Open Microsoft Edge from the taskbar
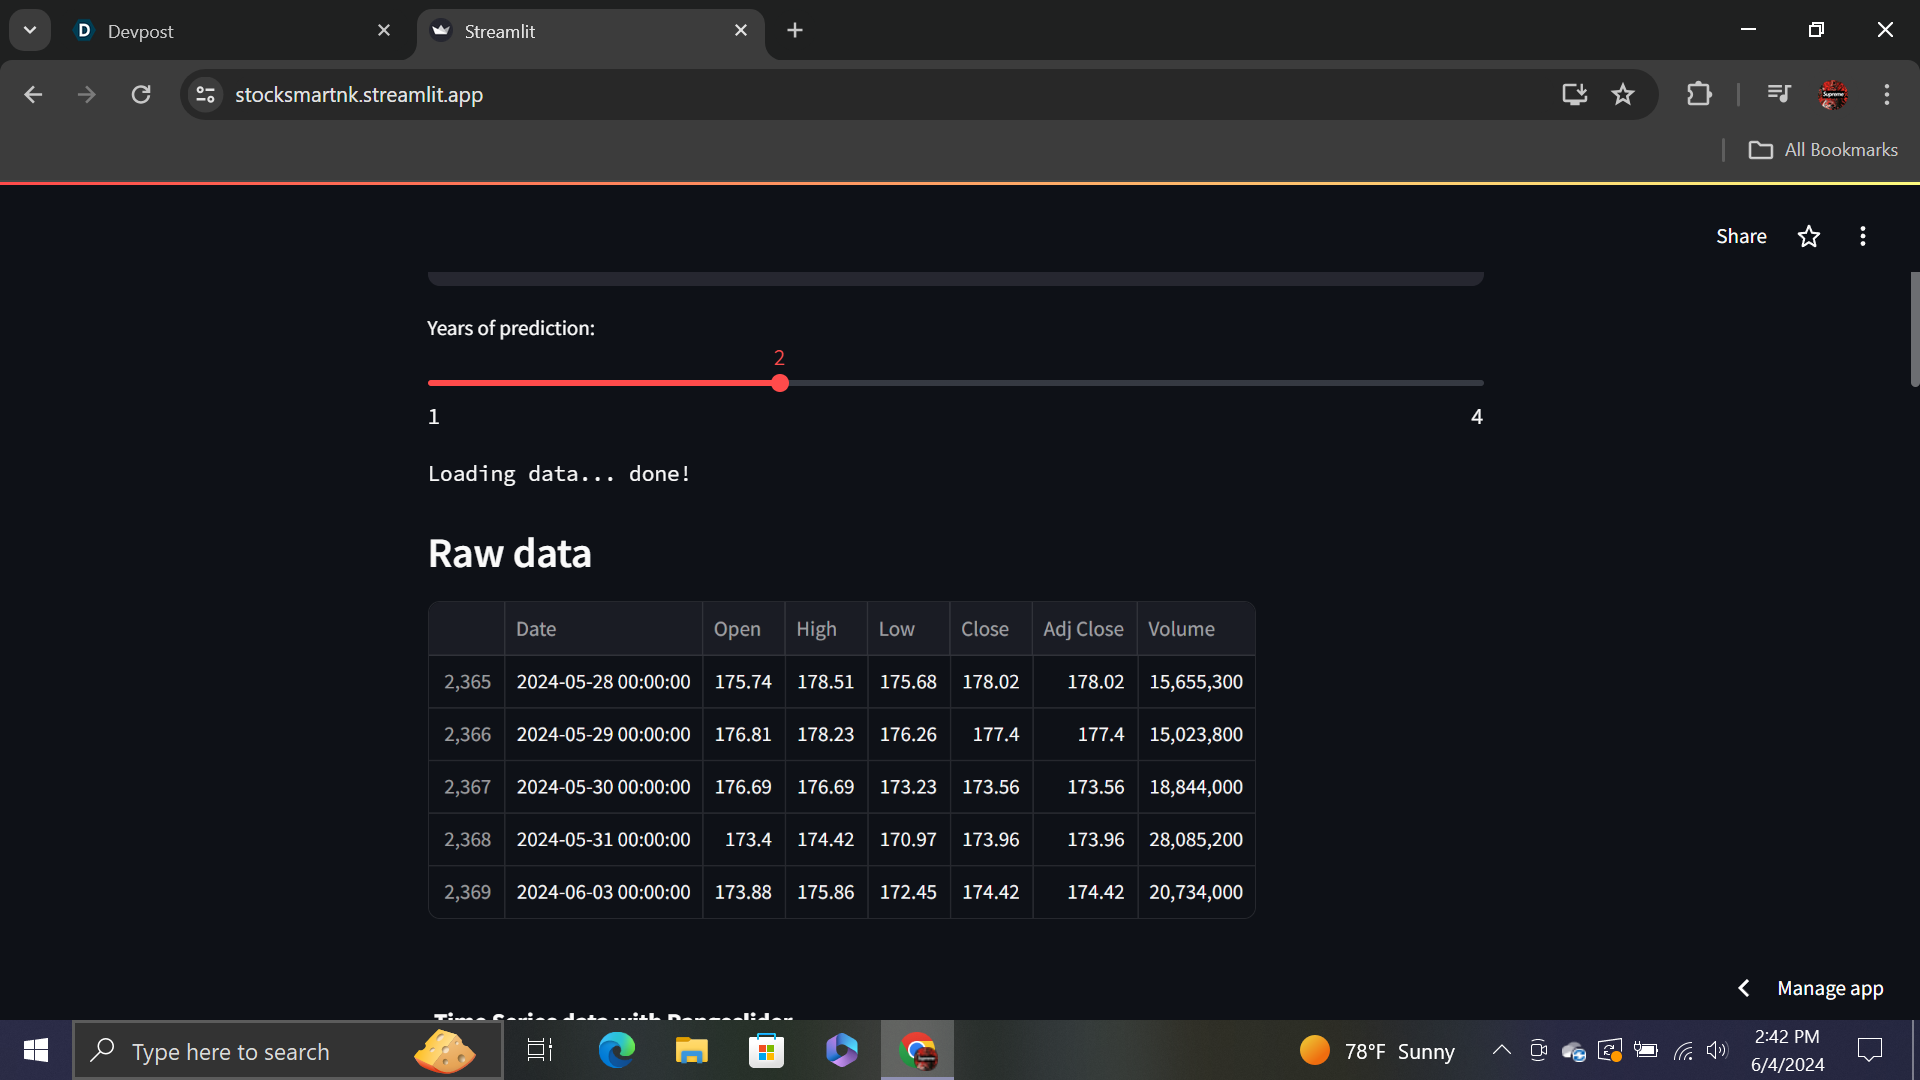Image resolution: width=1920 pixels, height=1080 pixels. click(616, 1051)
